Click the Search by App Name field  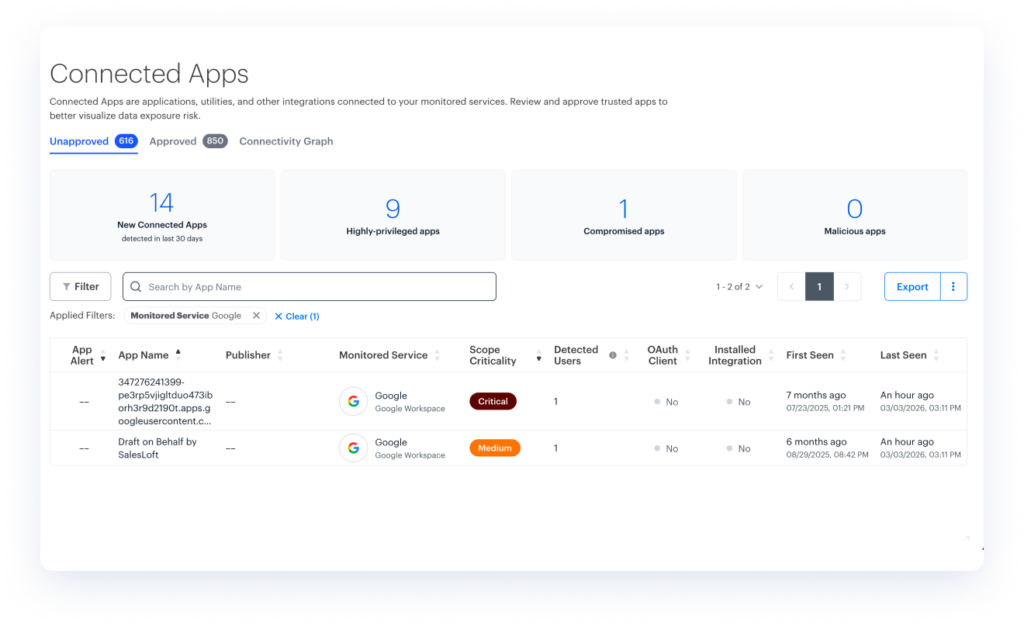310,287
